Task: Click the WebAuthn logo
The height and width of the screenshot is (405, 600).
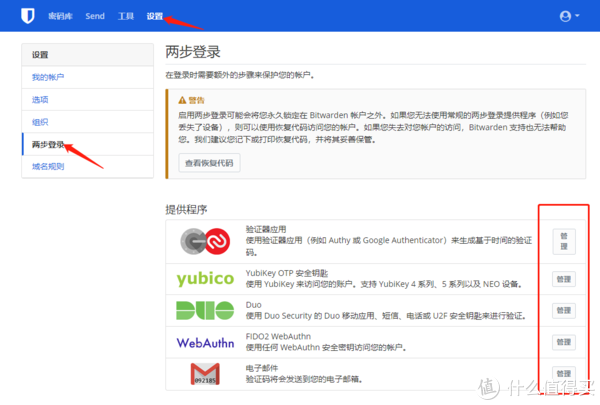Action: pyautogui.click(x=205, y=342)
